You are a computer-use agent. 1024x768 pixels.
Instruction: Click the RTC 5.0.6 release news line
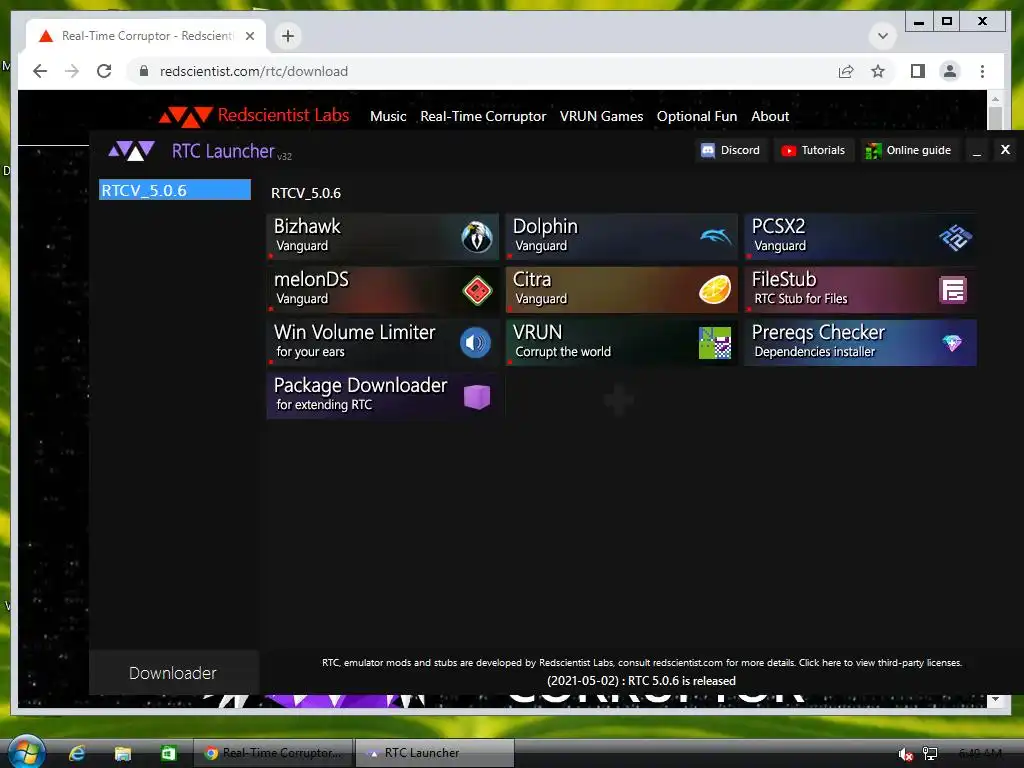[x=641, y=680]
